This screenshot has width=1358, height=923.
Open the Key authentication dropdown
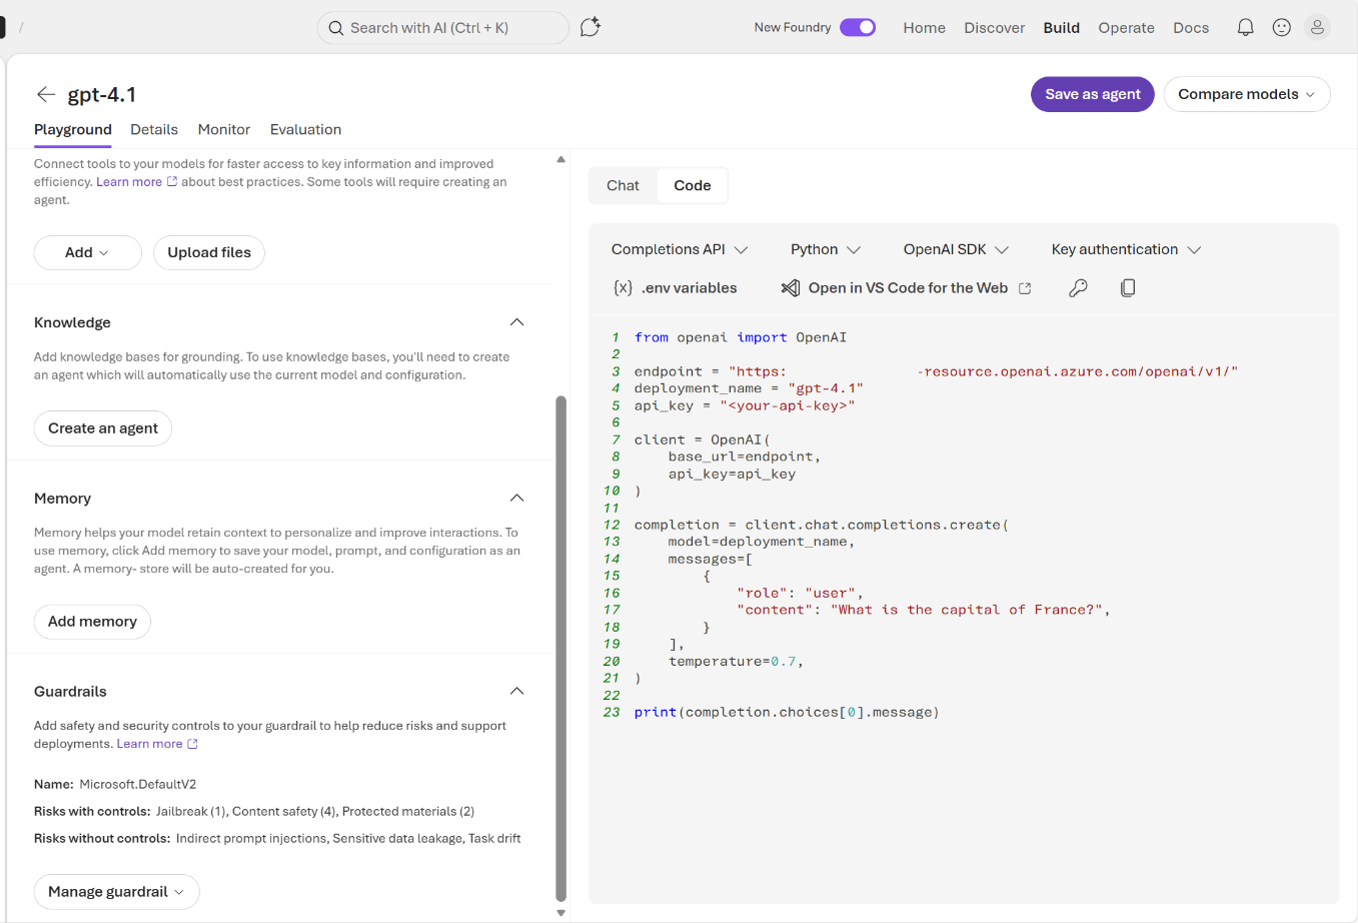click(1126, 249)
